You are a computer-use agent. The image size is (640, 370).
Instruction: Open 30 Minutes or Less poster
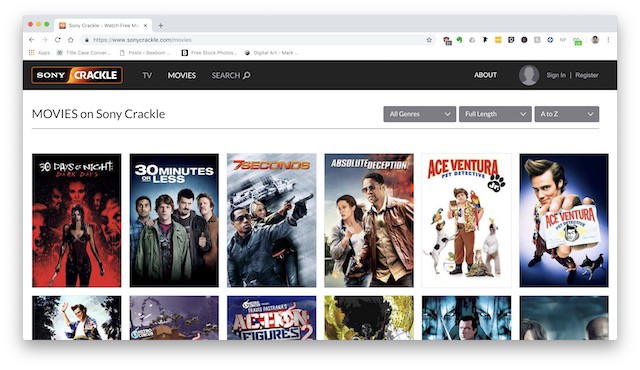pyautogui.click(x=174, y=220)
